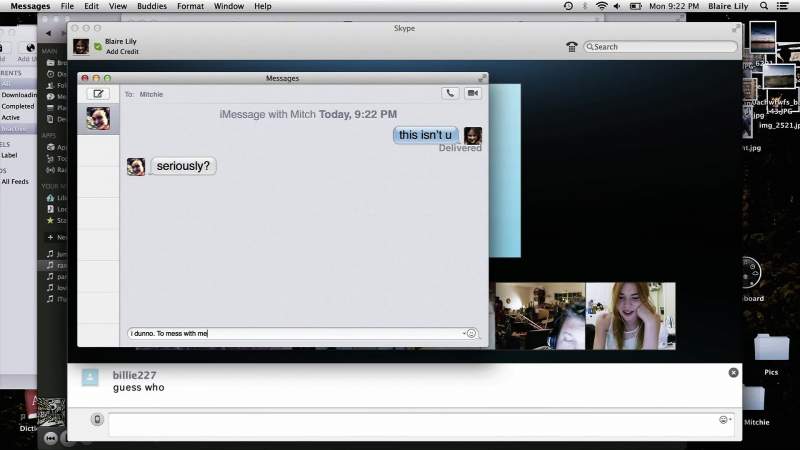Screen dimensions: 800x450
Task: Click the Skype online status icon
Action: tap(98, 46)
